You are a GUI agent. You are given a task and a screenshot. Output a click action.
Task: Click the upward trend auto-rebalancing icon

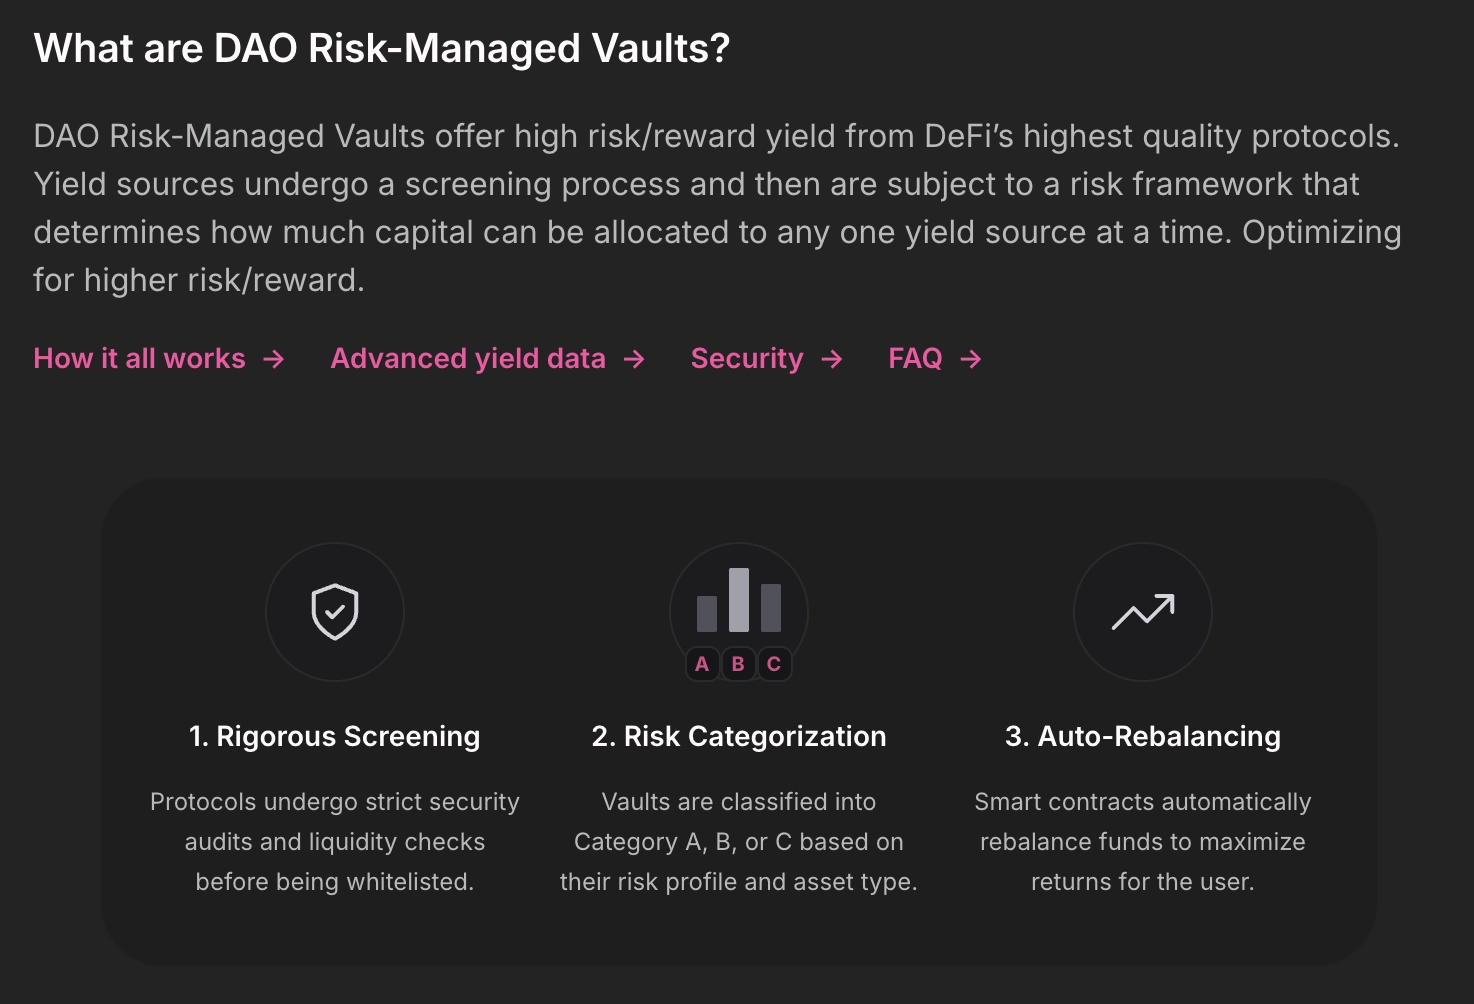(x=1143, y=612)
